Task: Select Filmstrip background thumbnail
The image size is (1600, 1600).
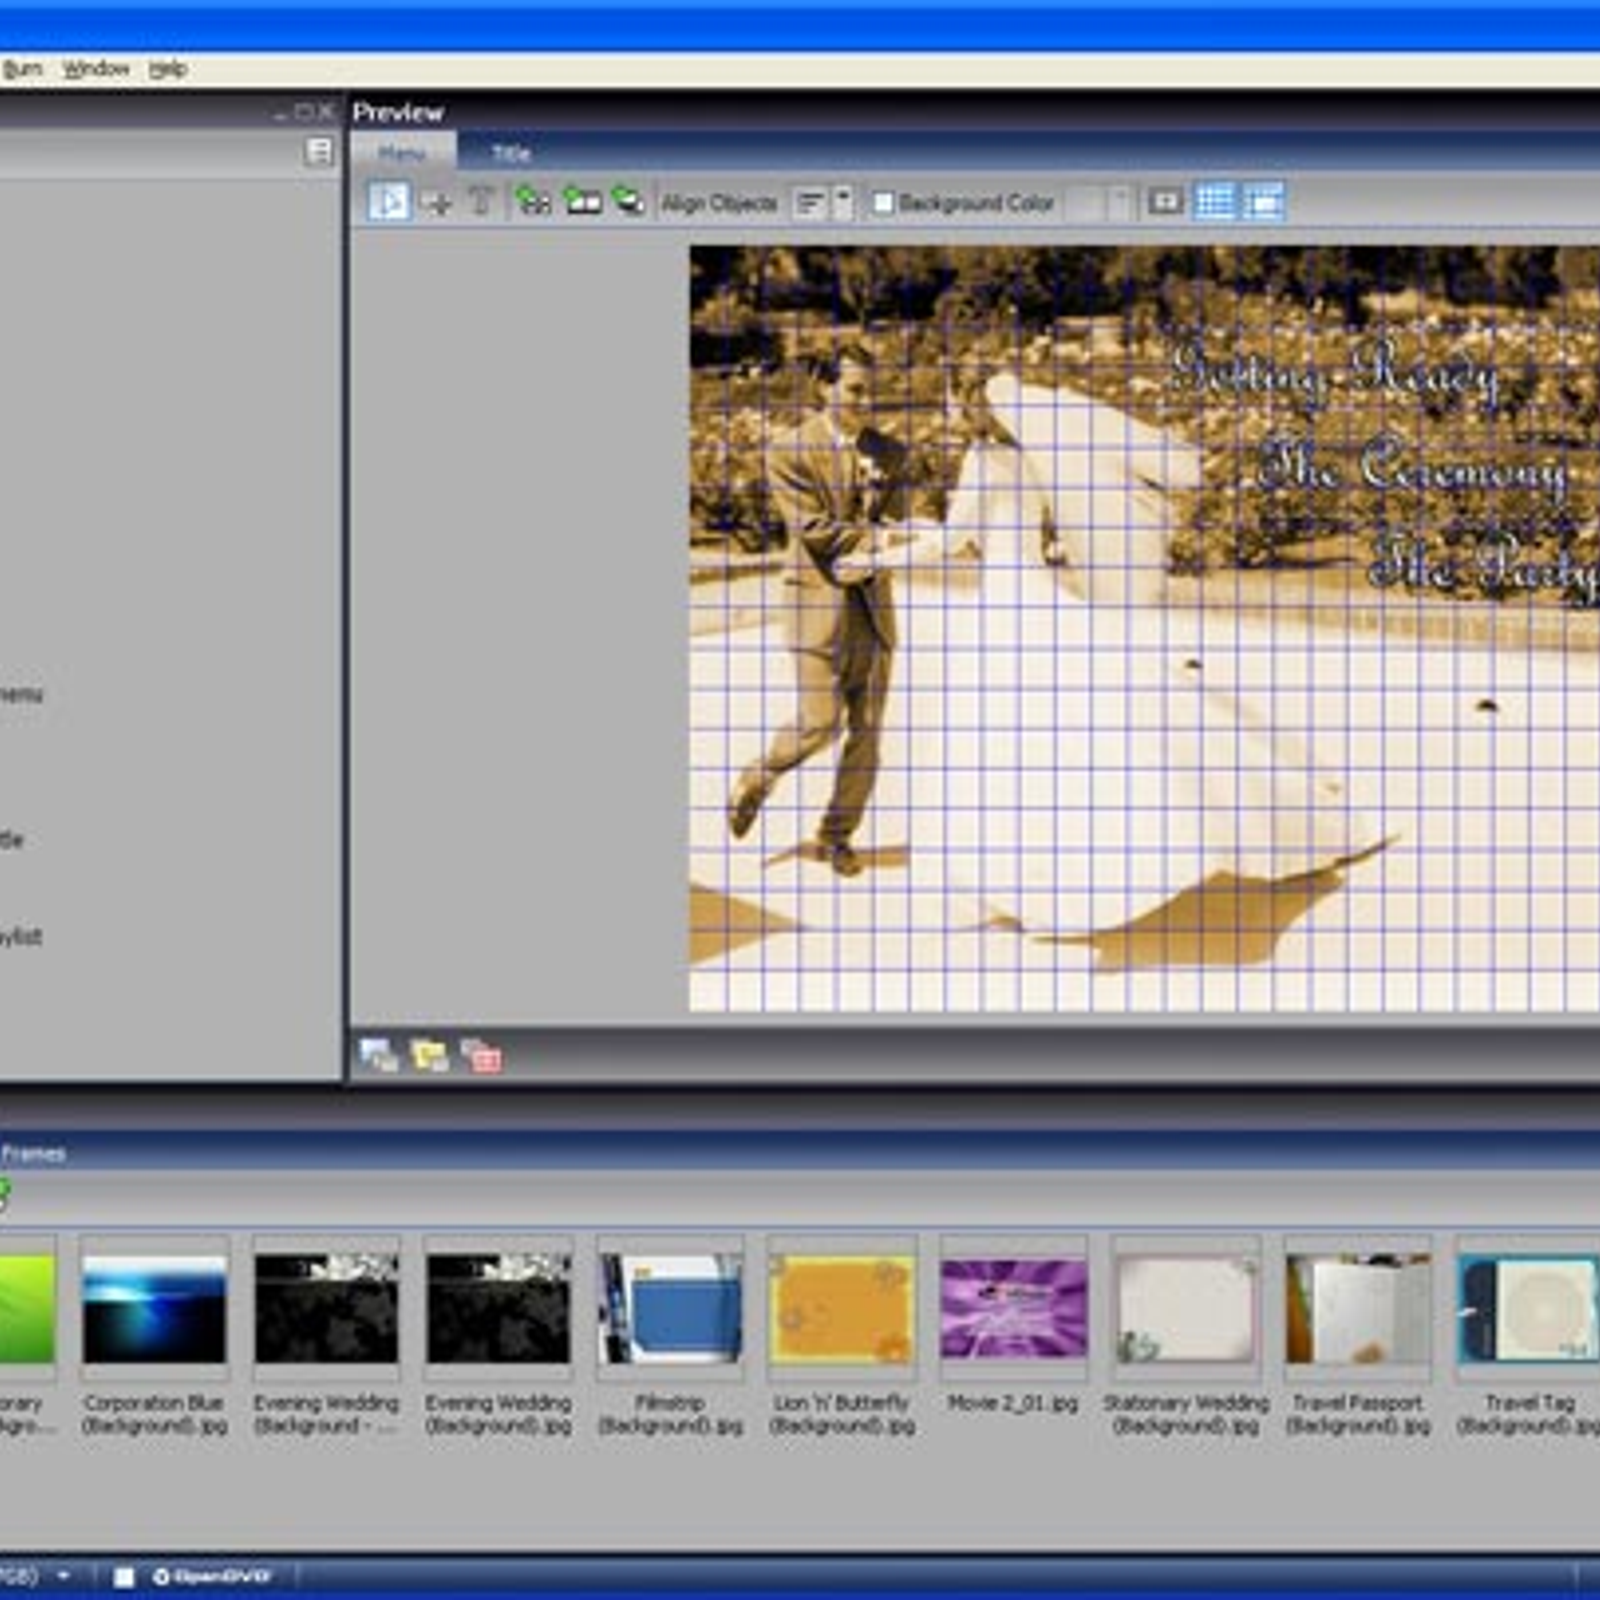Action: tap(670, 1308)
